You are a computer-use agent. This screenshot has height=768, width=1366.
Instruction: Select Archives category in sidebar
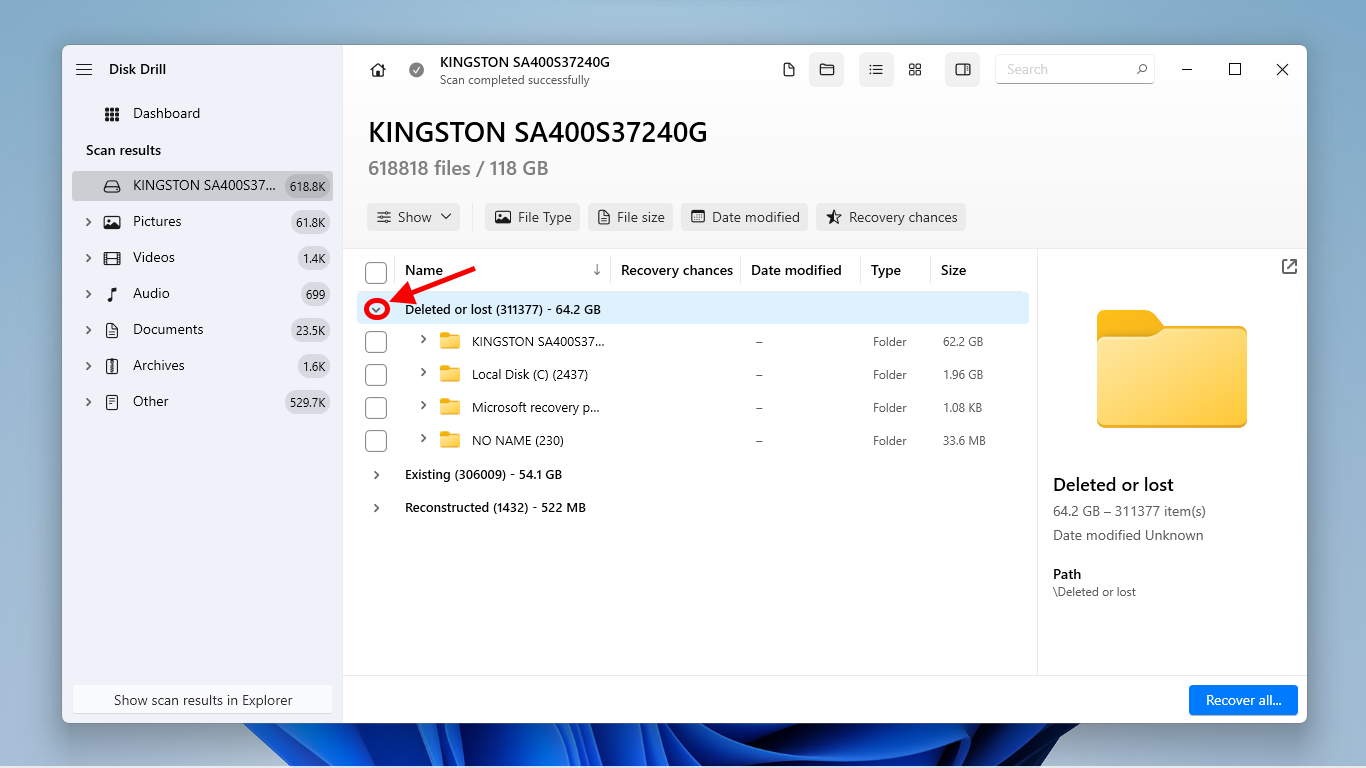202,366
